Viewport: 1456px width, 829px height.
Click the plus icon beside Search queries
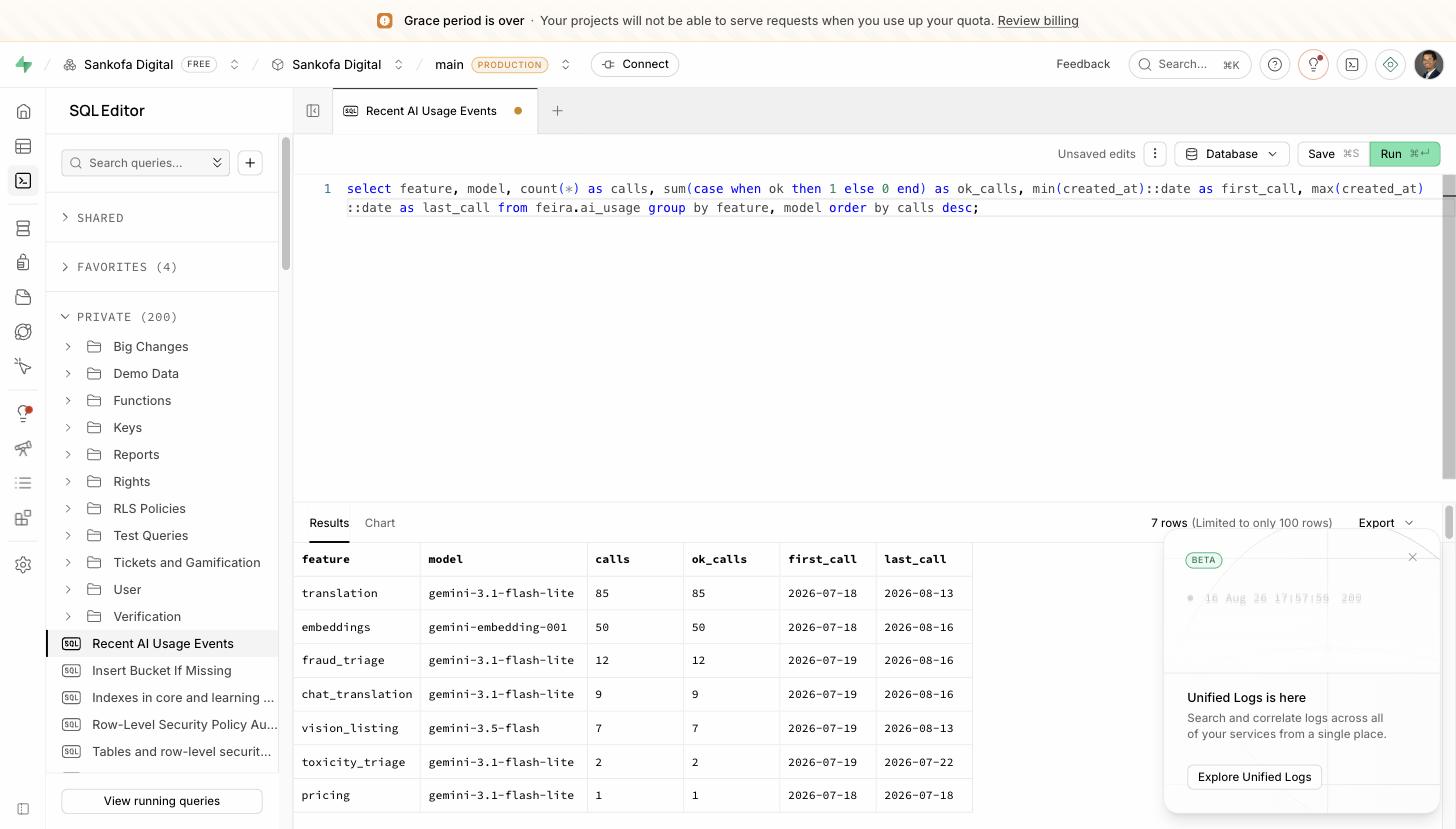(250, 163)
